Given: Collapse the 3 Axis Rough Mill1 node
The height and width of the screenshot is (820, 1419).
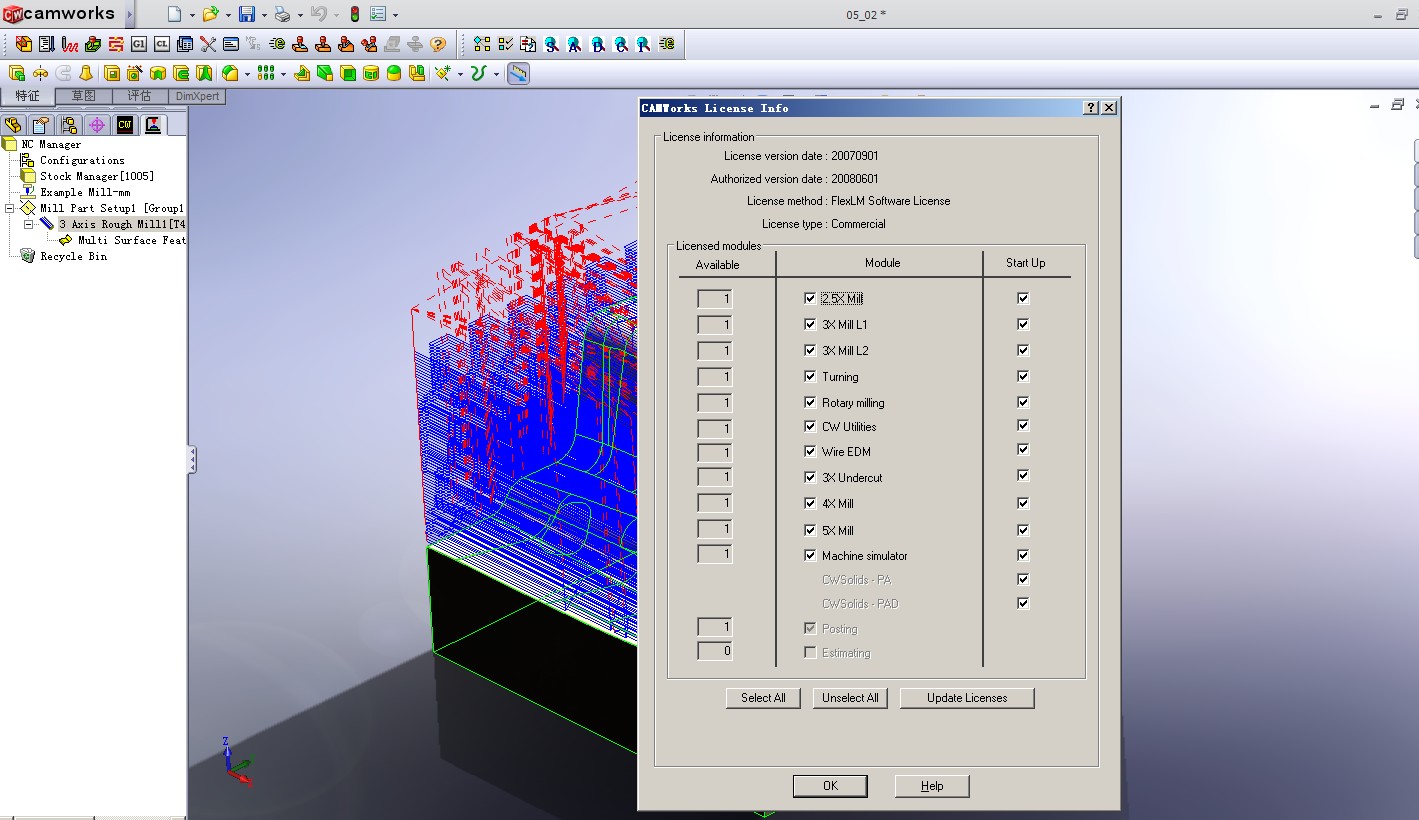Looking at the screenshot, I should tap(29, 224).
